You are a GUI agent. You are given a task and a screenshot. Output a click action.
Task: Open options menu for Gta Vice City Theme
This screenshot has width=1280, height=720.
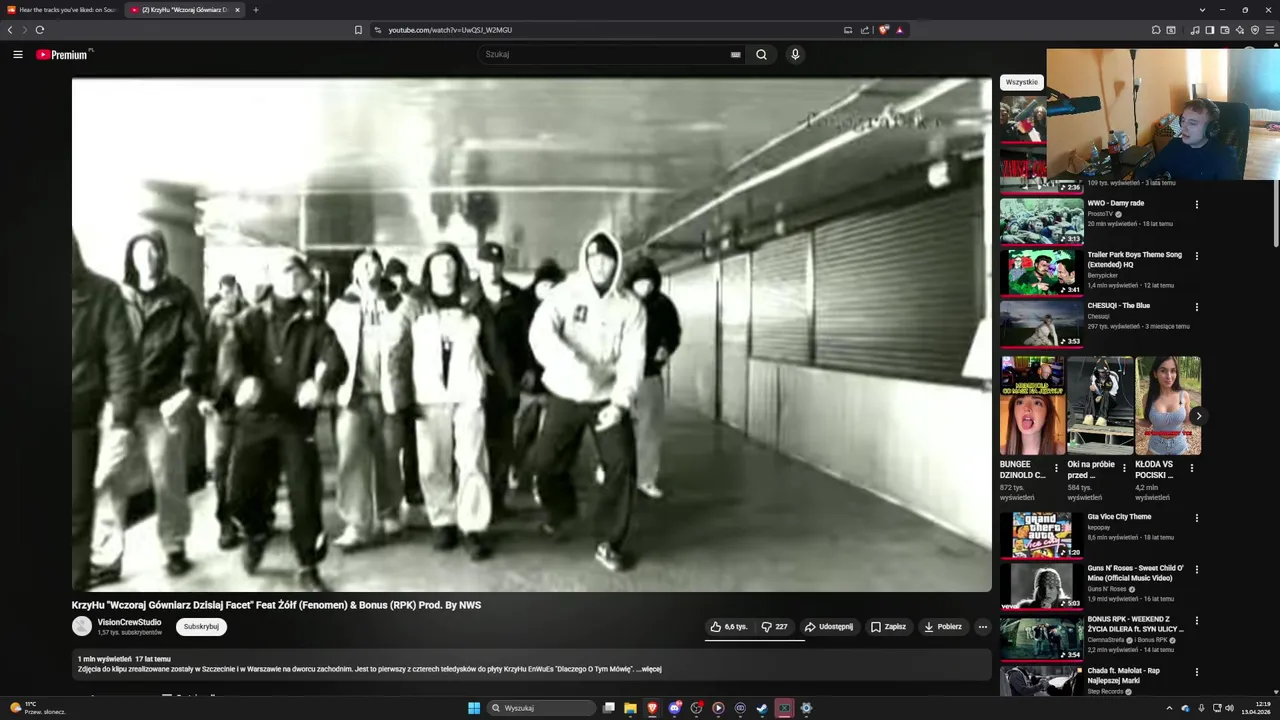1196,518
